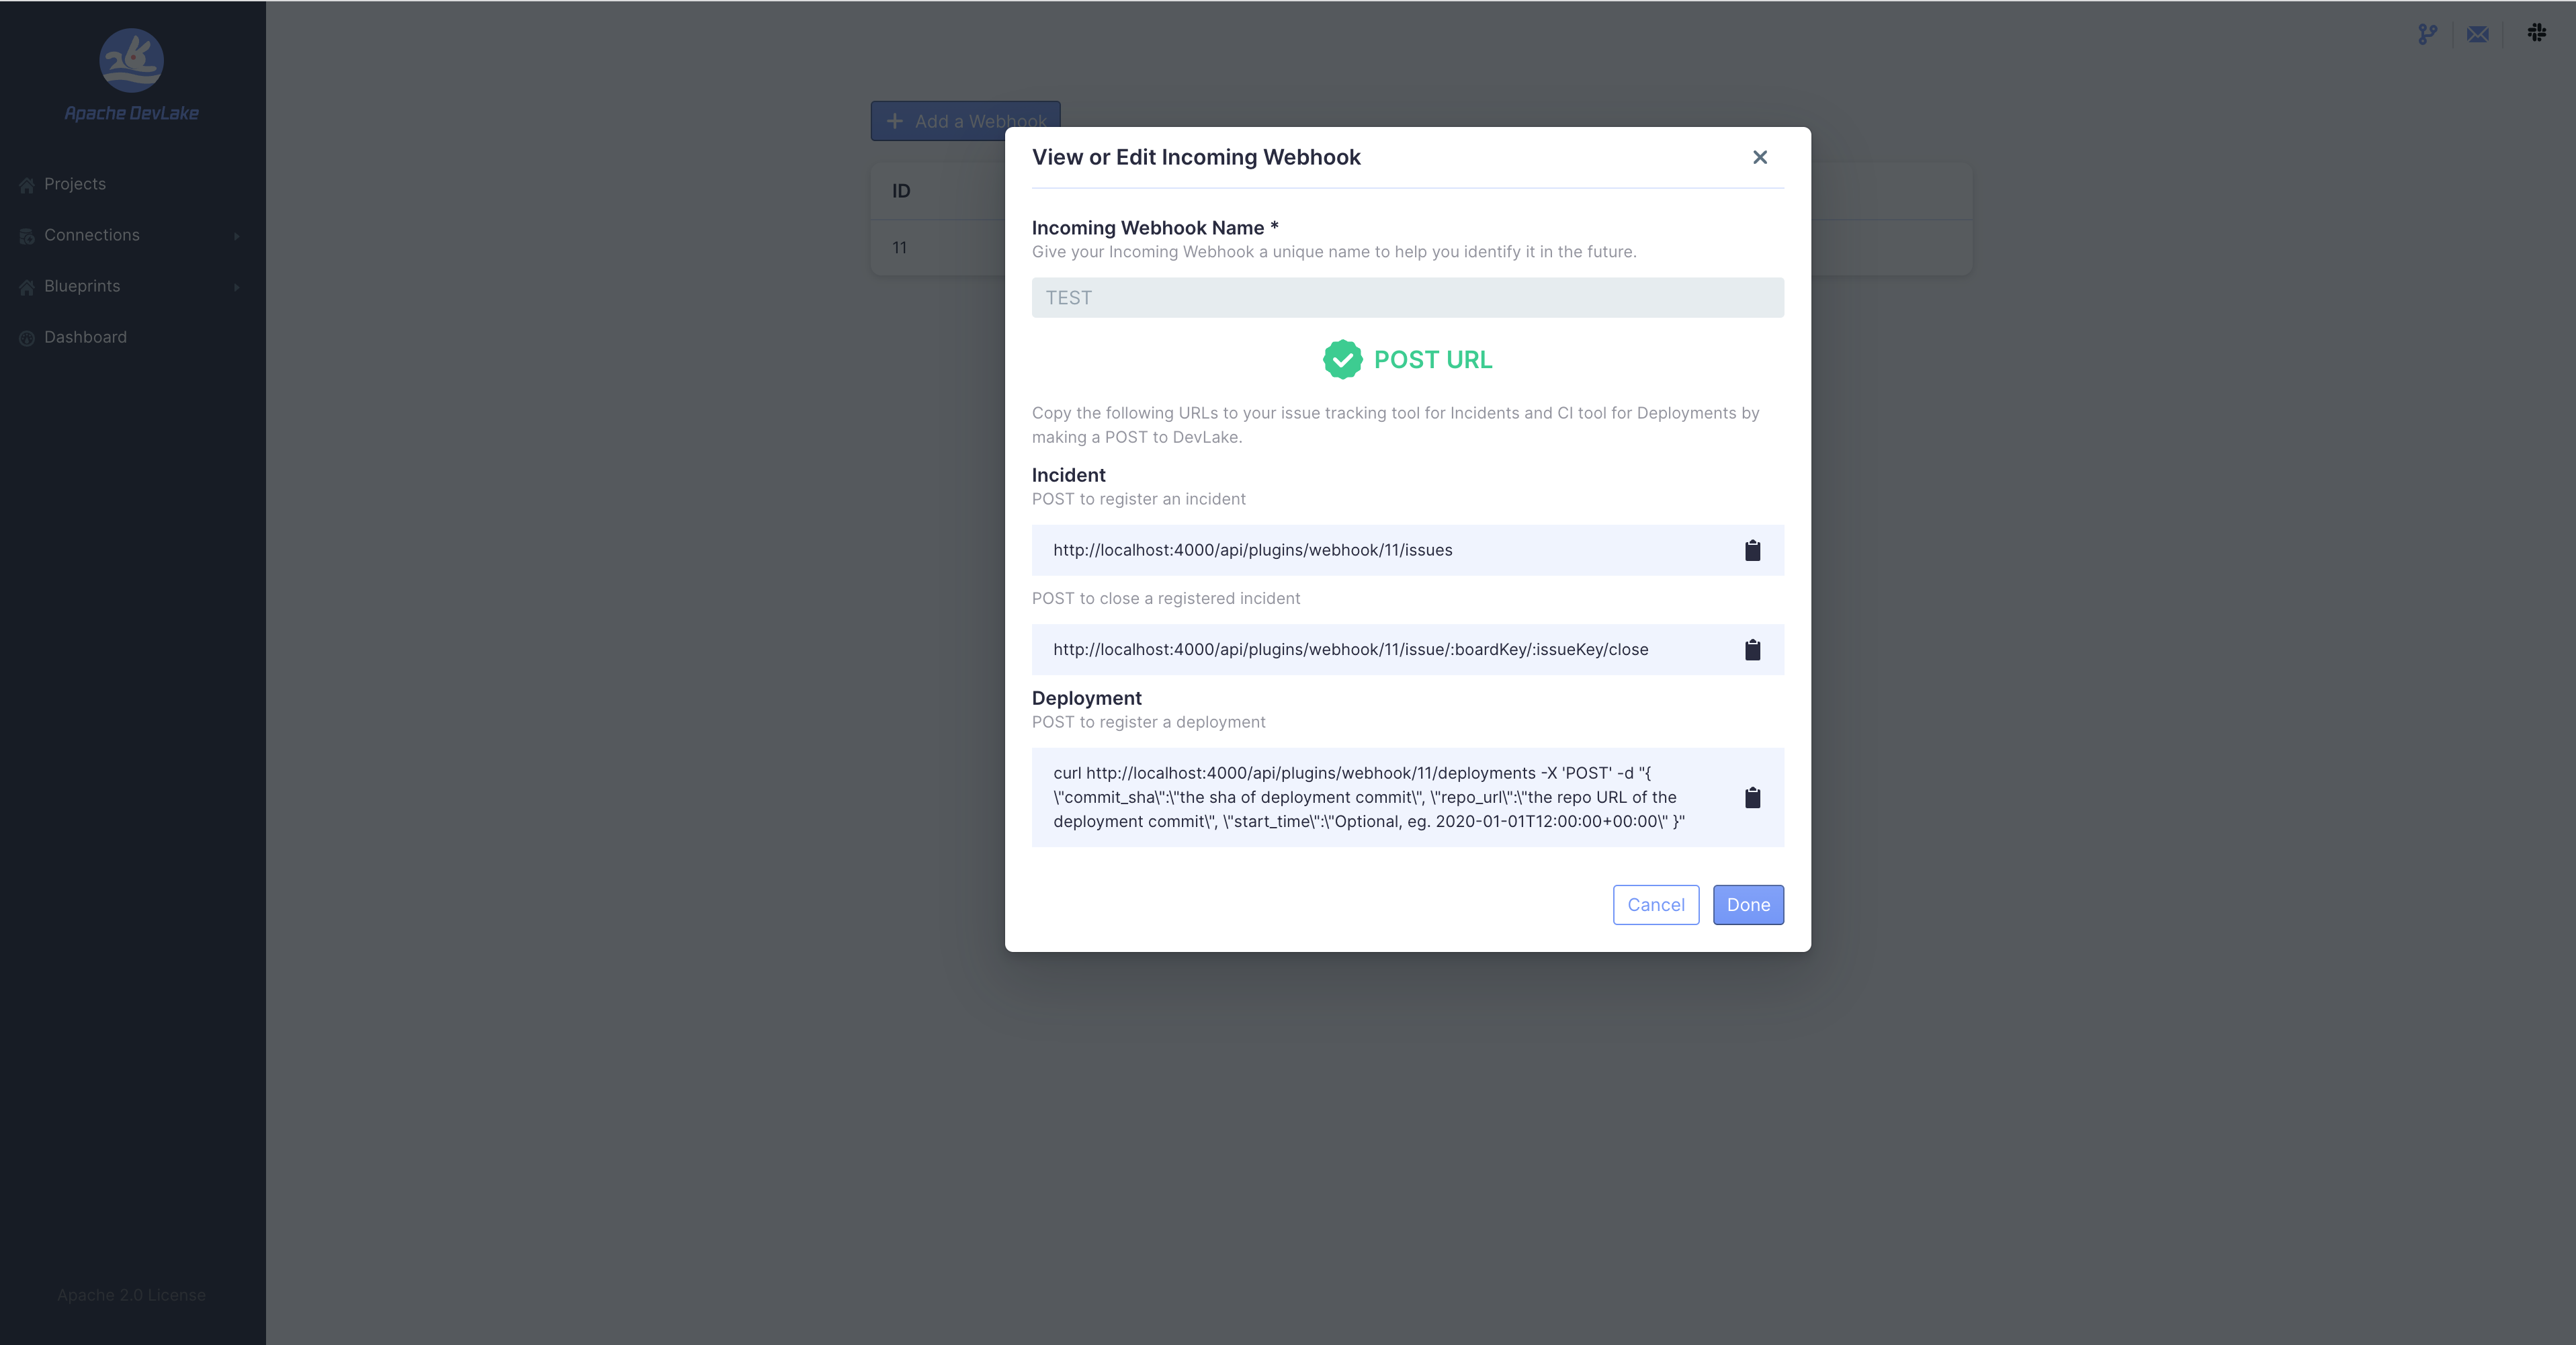Go to Dashboard in the sidebar
The width and height of the screenshot is (2576, 1345).
(85, 337)
